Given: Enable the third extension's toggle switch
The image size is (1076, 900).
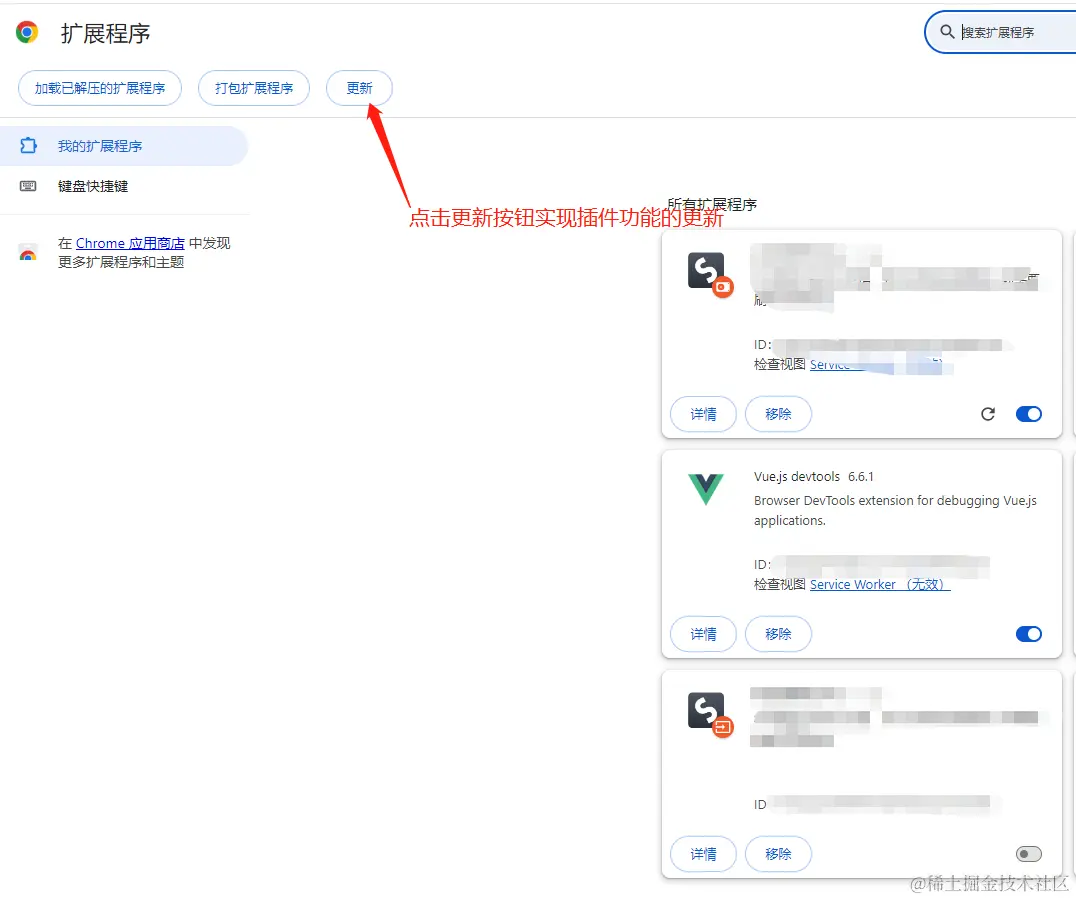Looking at the screenshot, I should [x=1029, y=854].
